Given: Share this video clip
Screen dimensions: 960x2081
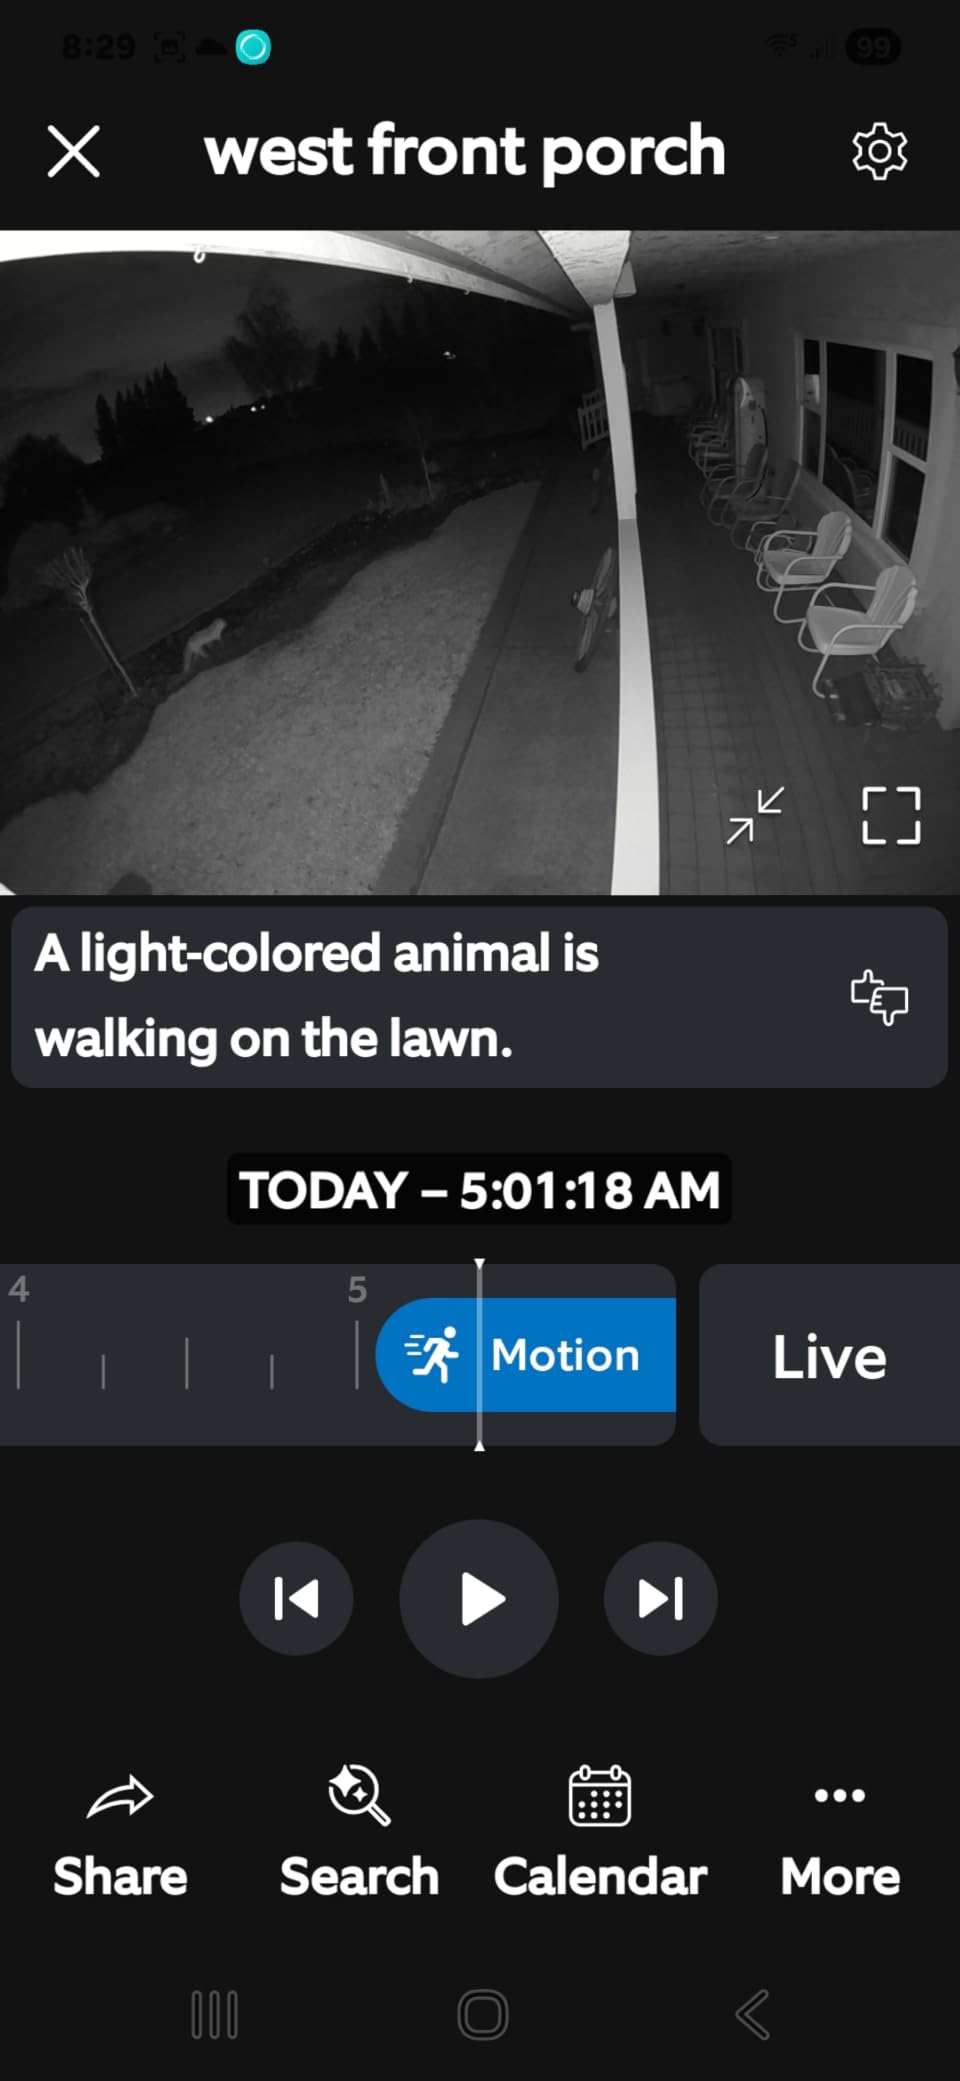Looking at the screenshot, I should click(x=120, y=1836).
